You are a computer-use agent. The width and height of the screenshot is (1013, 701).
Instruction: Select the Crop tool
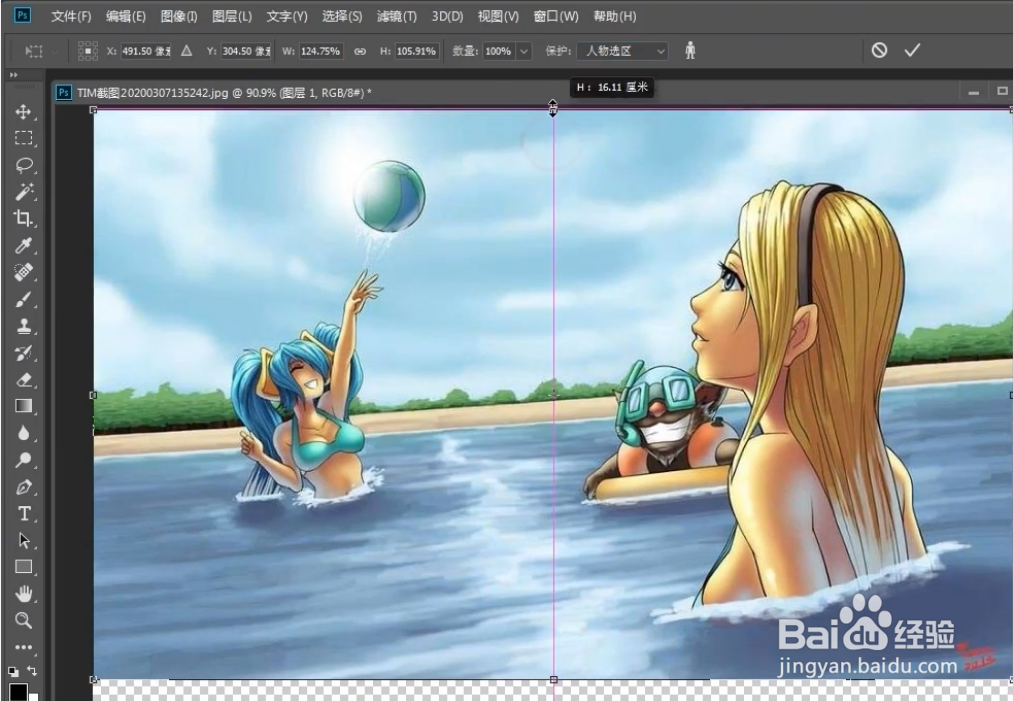pos(23,218)
